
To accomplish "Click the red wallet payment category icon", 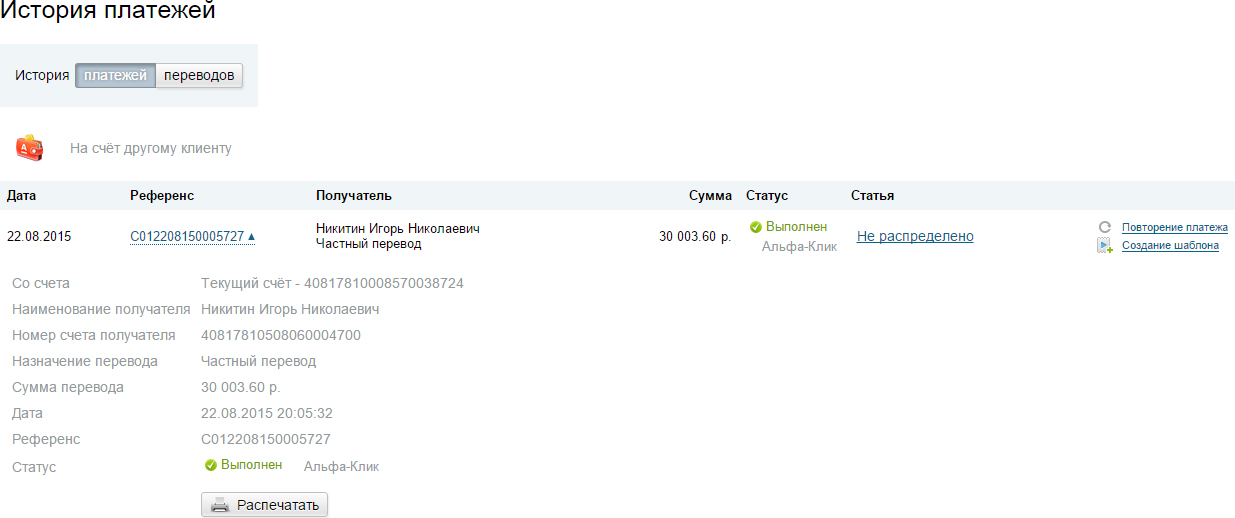I will [29, 148].
